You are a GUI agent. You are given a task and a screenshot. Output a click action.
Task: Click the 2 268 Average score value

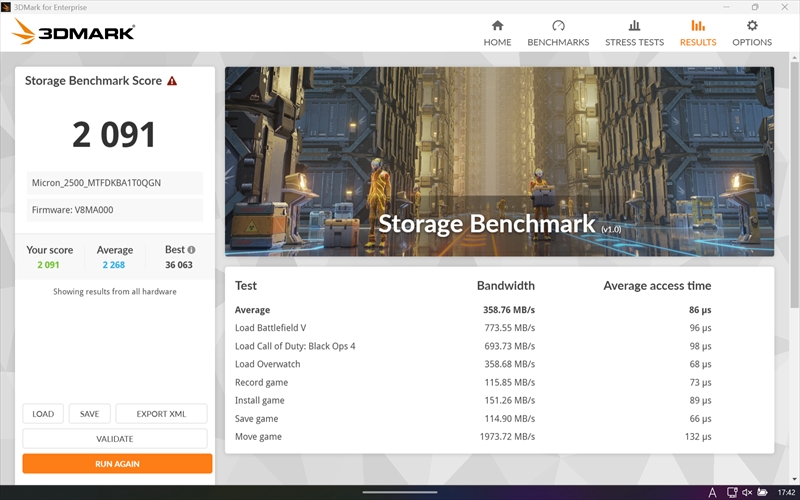pos(114,265)
